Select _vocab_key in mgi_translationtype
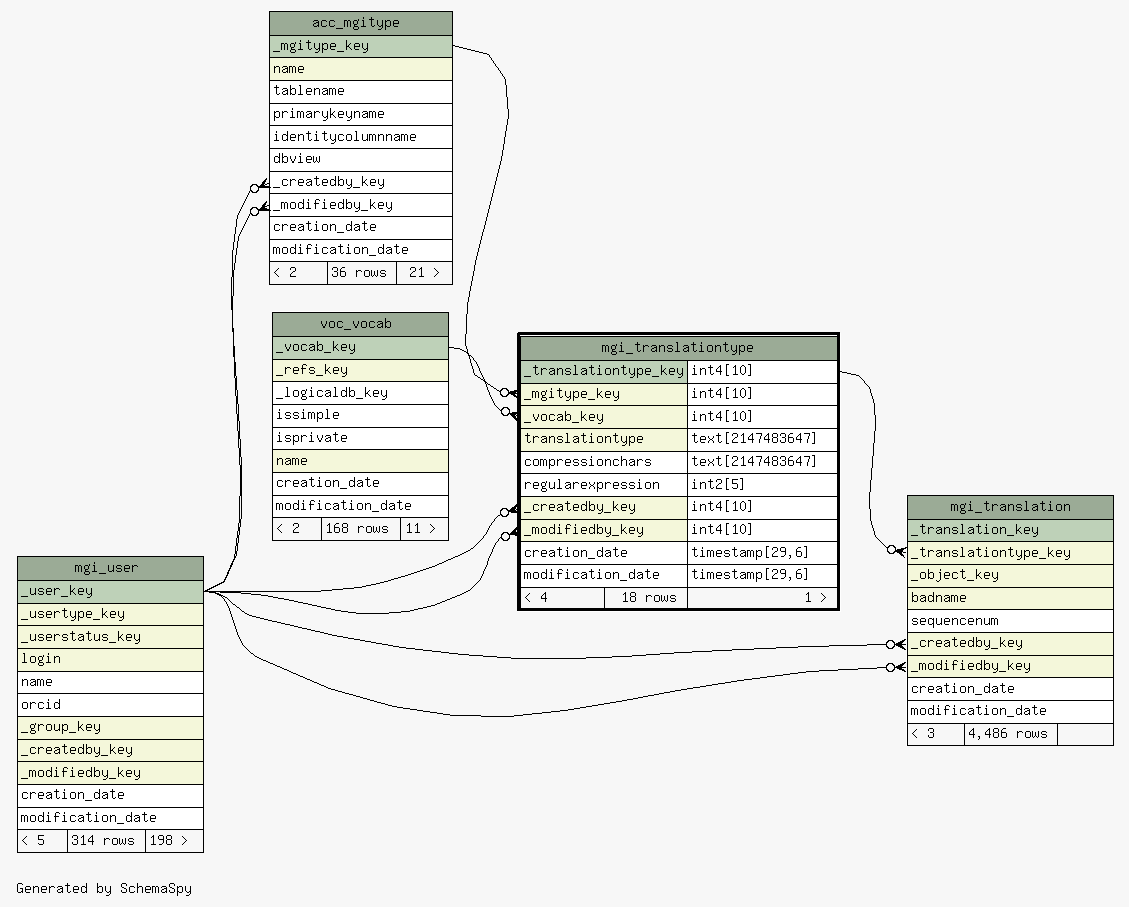 604,417
